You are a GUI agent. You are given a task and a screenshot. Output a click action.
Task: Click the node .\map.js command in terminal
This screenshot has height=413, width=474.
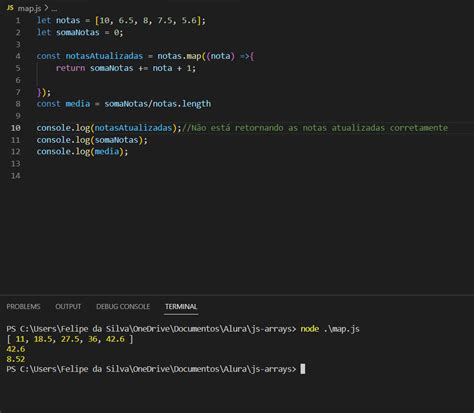point(330,329)
